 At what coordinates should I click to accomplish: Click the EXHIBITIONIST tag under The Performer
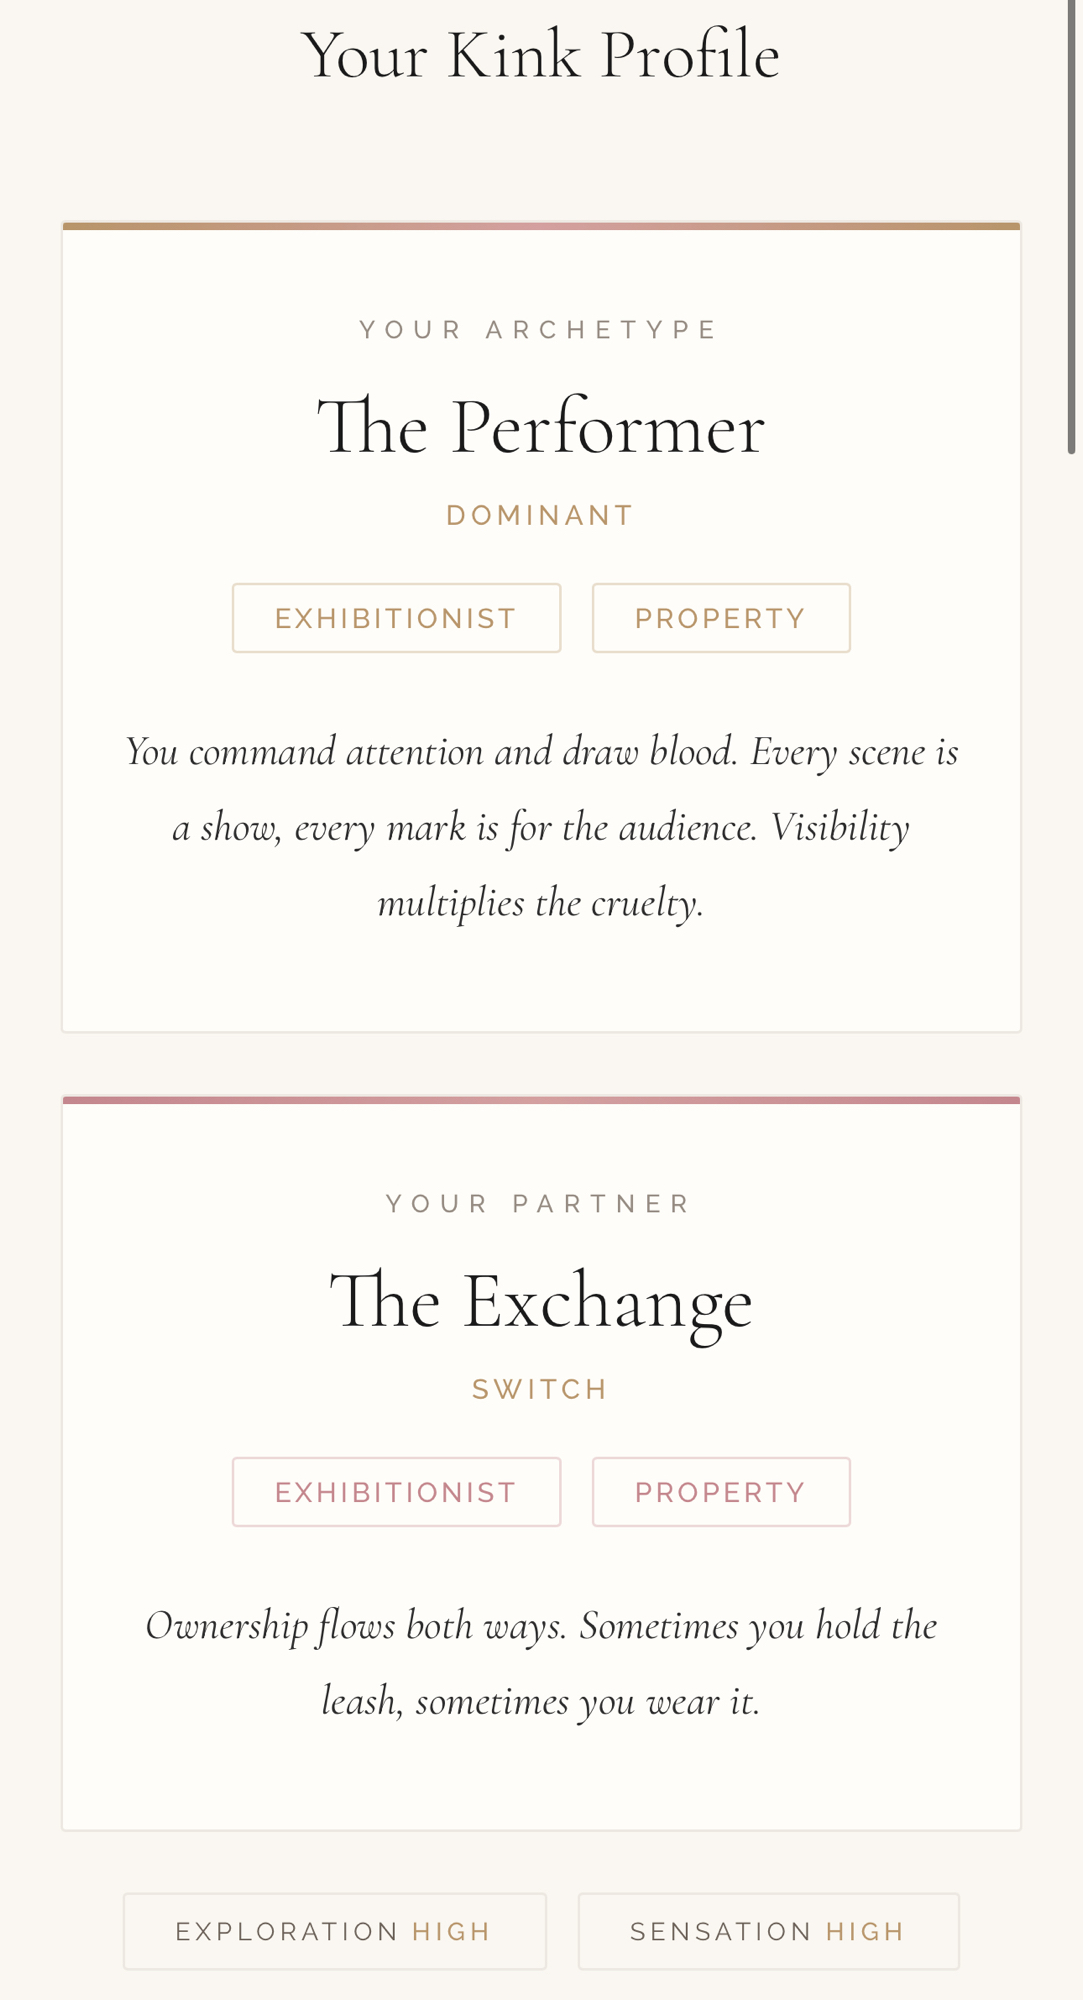(396, 618)
